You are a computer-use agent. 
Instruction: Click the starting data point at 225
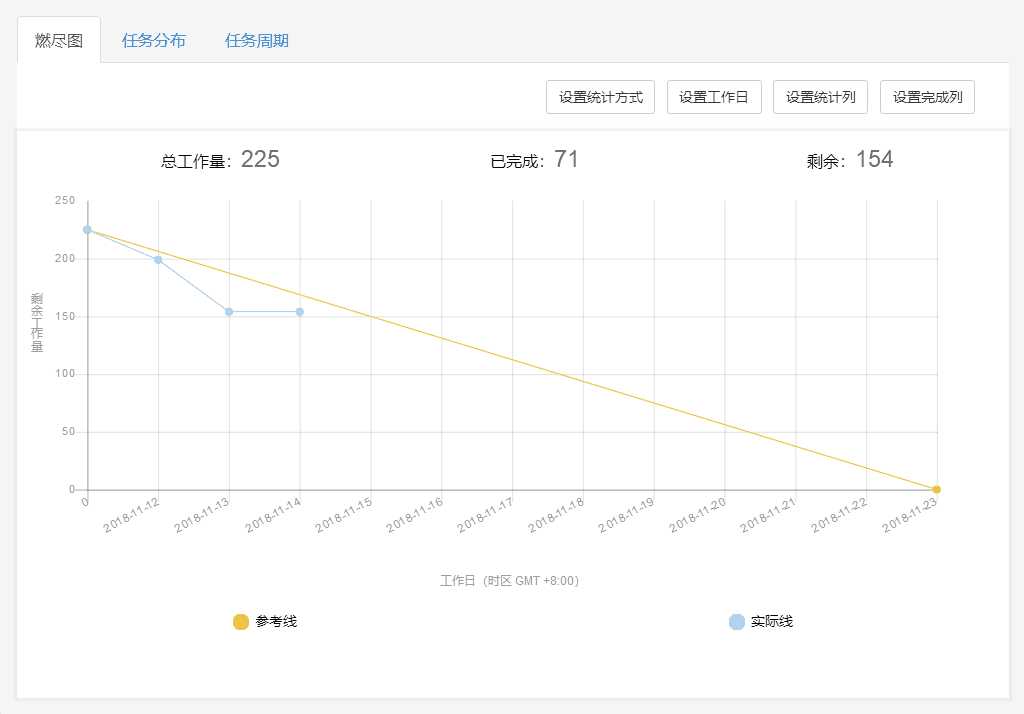87,230
